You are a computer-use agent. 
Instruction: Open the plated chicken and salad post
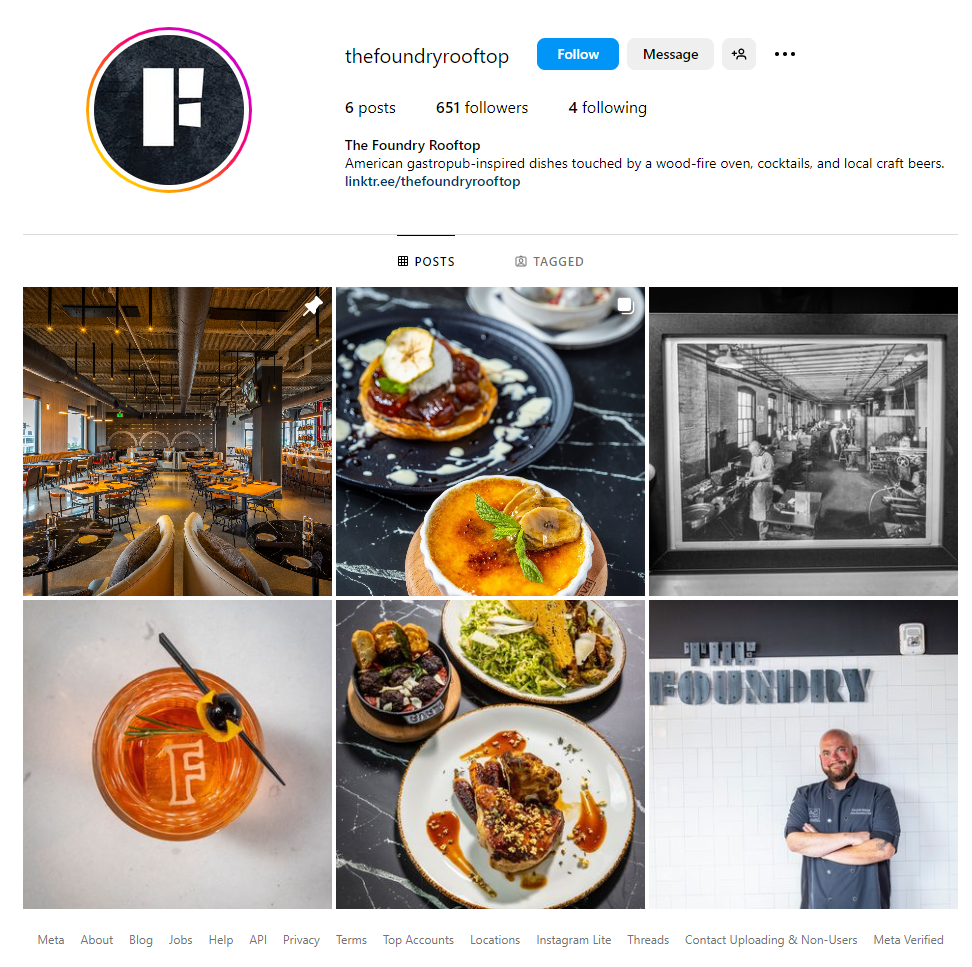click(x=490, y=754)
